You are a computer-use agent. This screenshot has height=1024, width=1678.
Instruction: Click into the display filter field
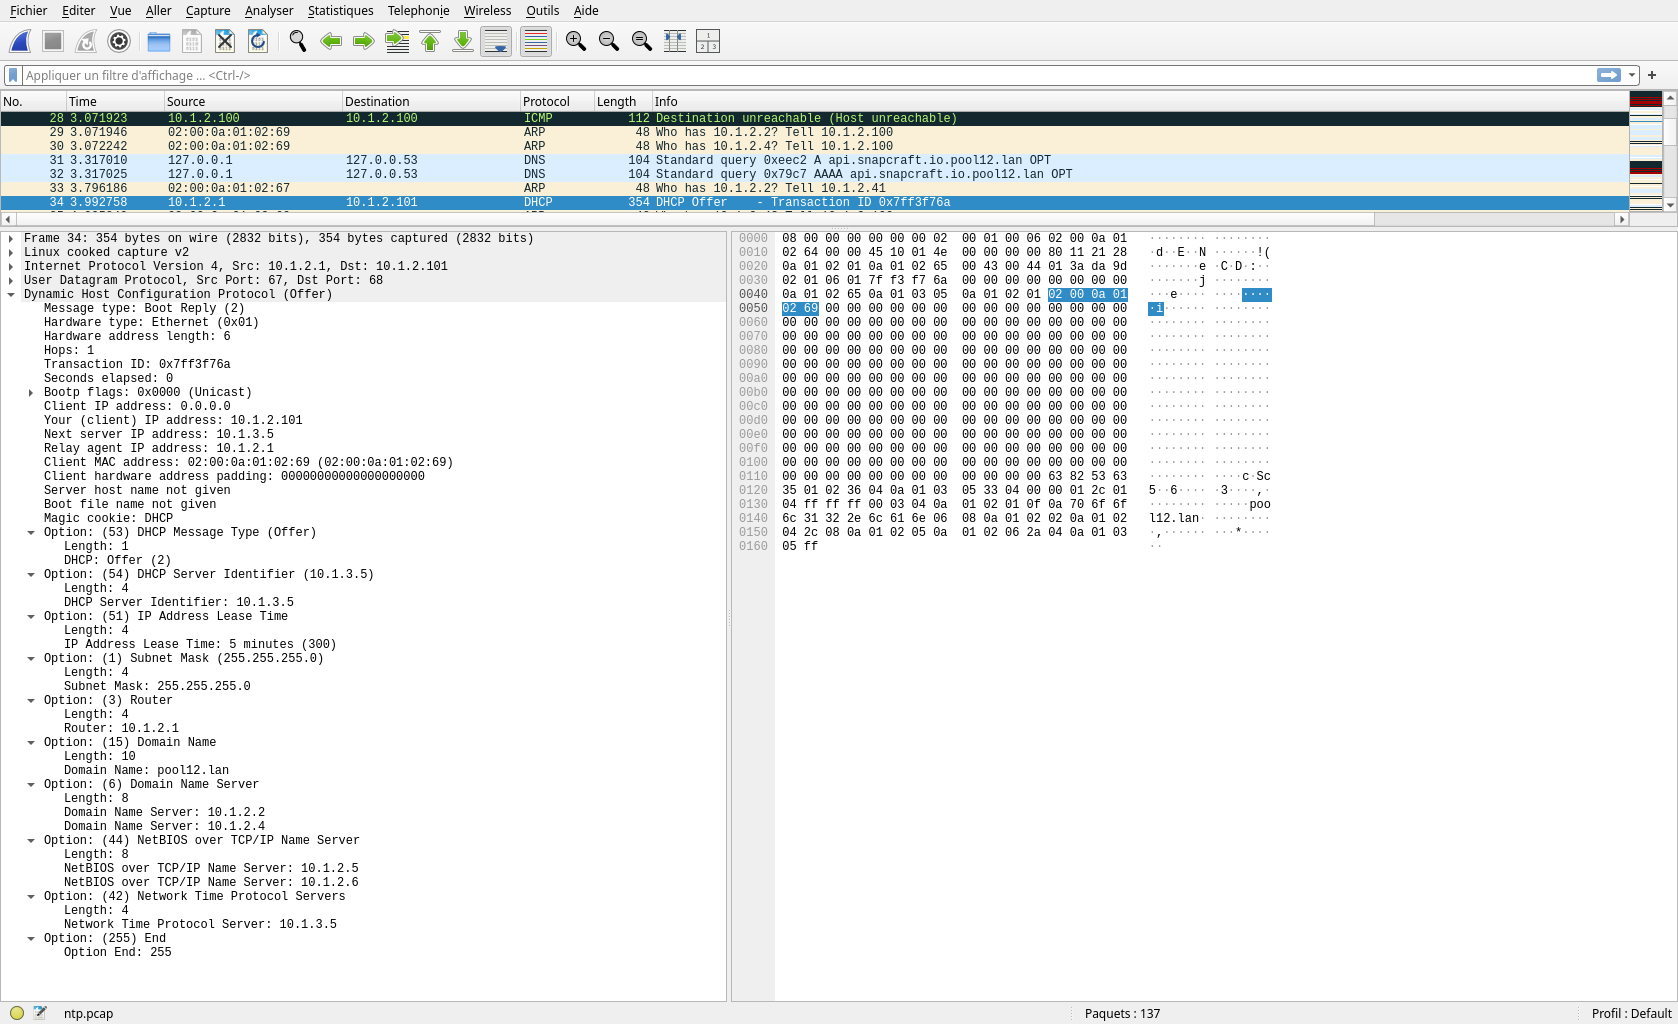pos(800,75)
